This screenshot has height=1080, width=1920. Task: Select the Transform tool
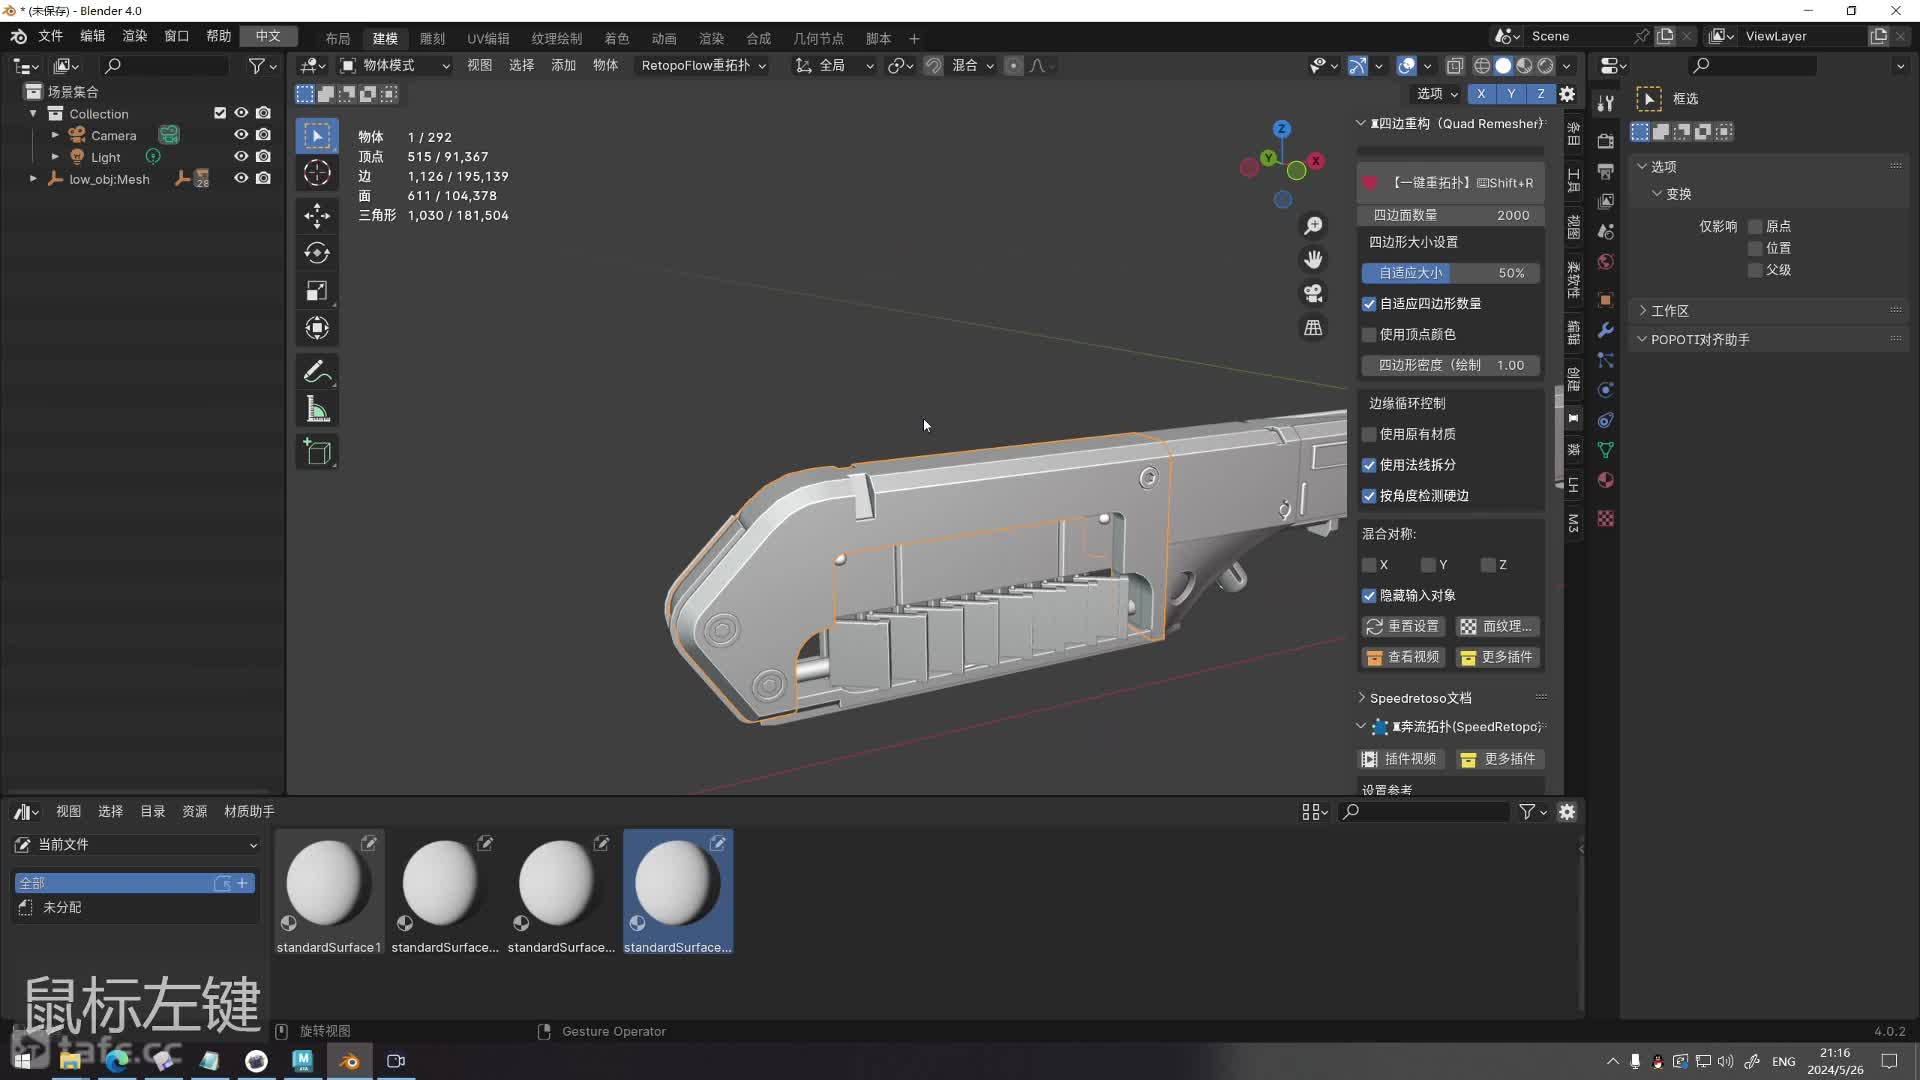[x=317, y=328]
